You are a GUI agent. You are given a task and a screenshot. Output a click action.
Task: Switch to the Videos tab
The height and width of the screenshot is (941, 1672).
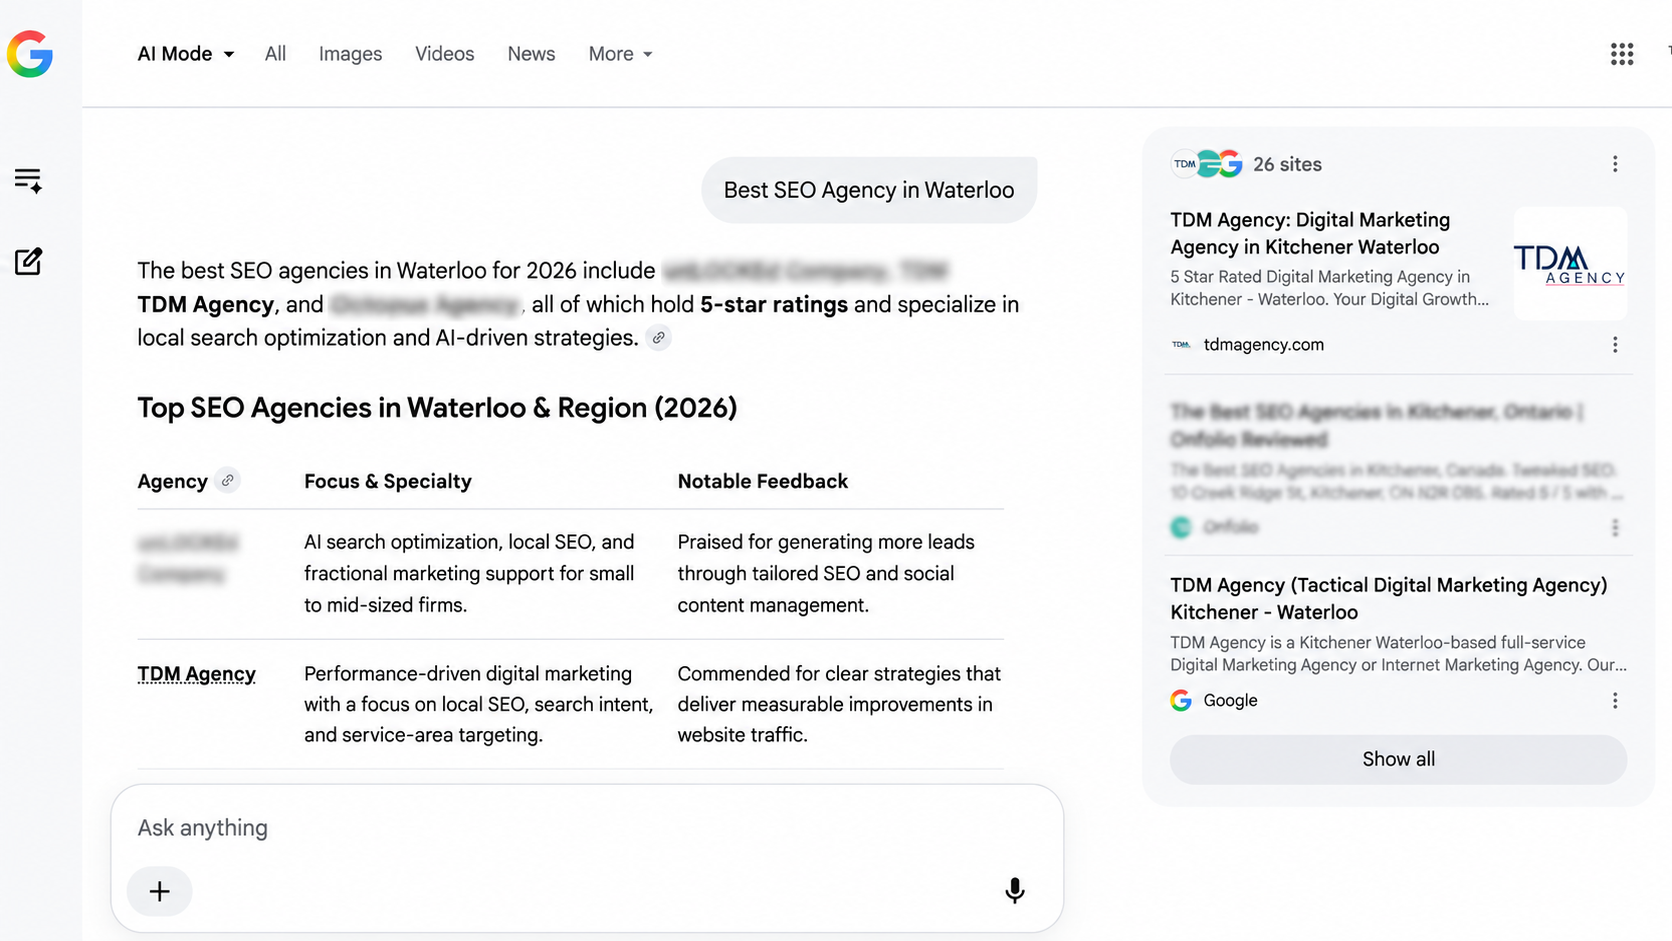click(445, 54)
